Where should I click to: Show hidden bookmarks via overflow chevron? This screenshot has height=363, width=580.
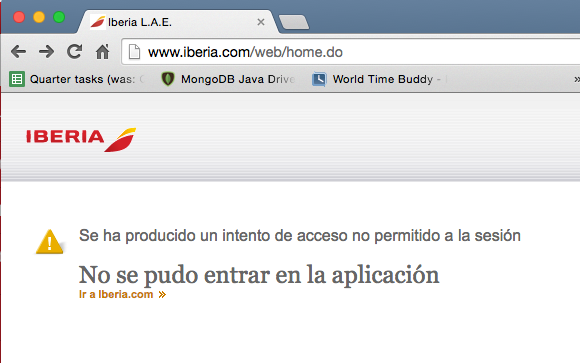pos(576,79)
